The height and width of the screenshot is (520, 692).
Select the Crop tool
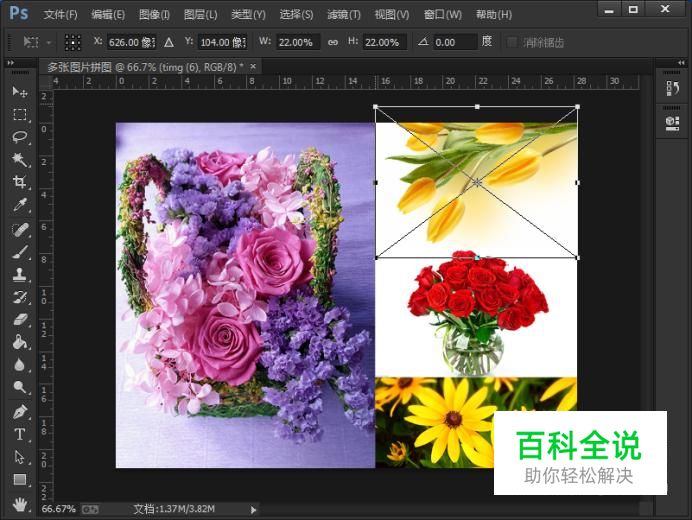[x=19, y=182]
